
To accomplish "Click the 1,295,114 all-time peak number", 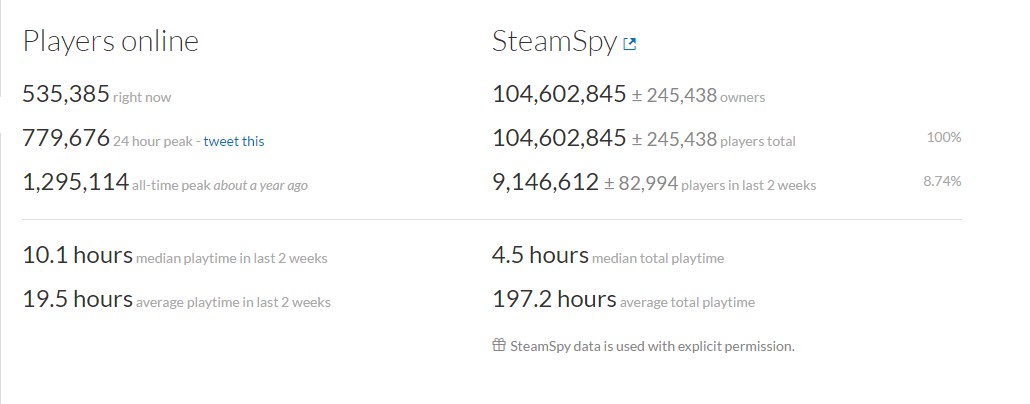I will point(75,182).
